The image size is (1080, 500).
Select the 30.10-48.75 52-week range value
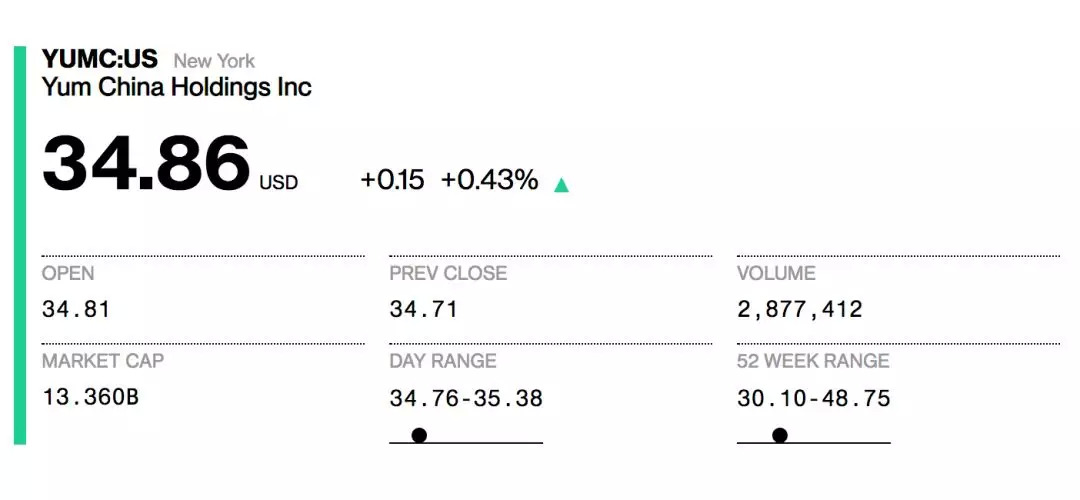click(814, 398)
